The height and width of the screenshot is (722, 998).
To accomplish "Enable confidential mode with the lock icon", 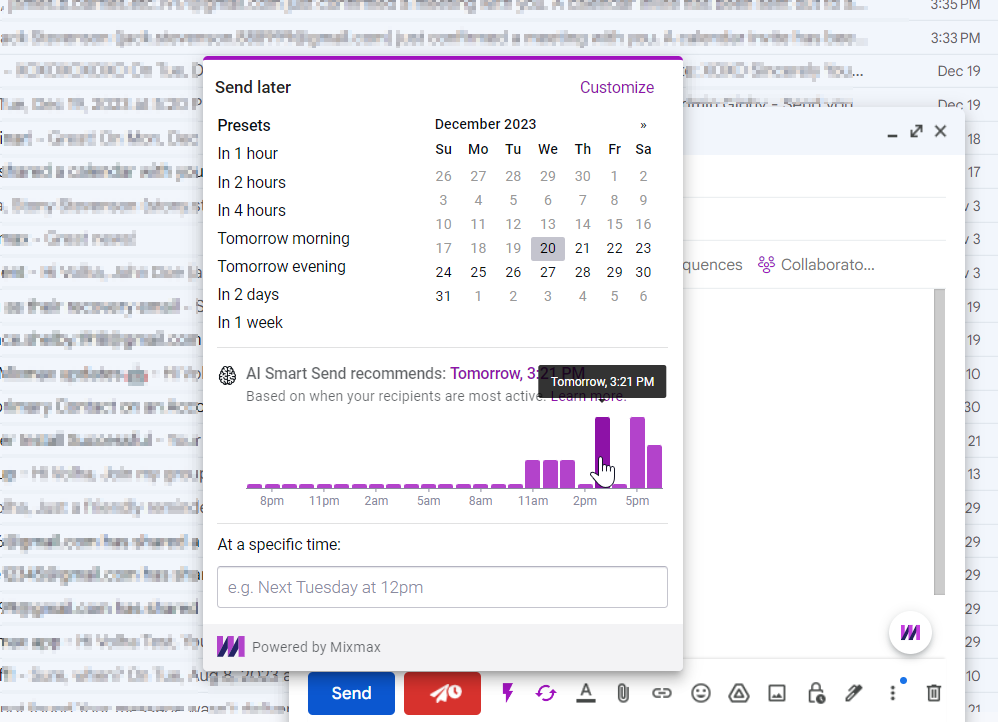I will point(815,692).
